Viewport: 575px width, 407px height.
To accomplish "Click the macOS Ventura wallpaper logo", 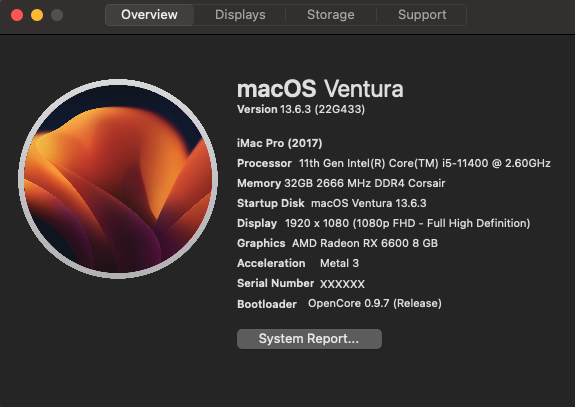I will pos(118,179).
